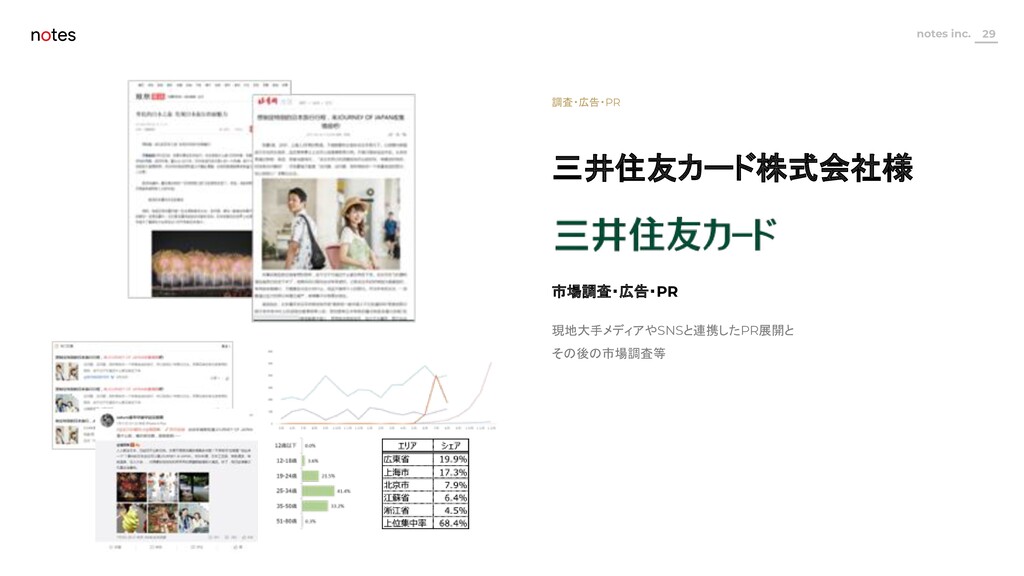Click the heading '三井住友カード株式会社様'
The width and height of the screenshot is (1024, 576).
click(x=732, y=168)
